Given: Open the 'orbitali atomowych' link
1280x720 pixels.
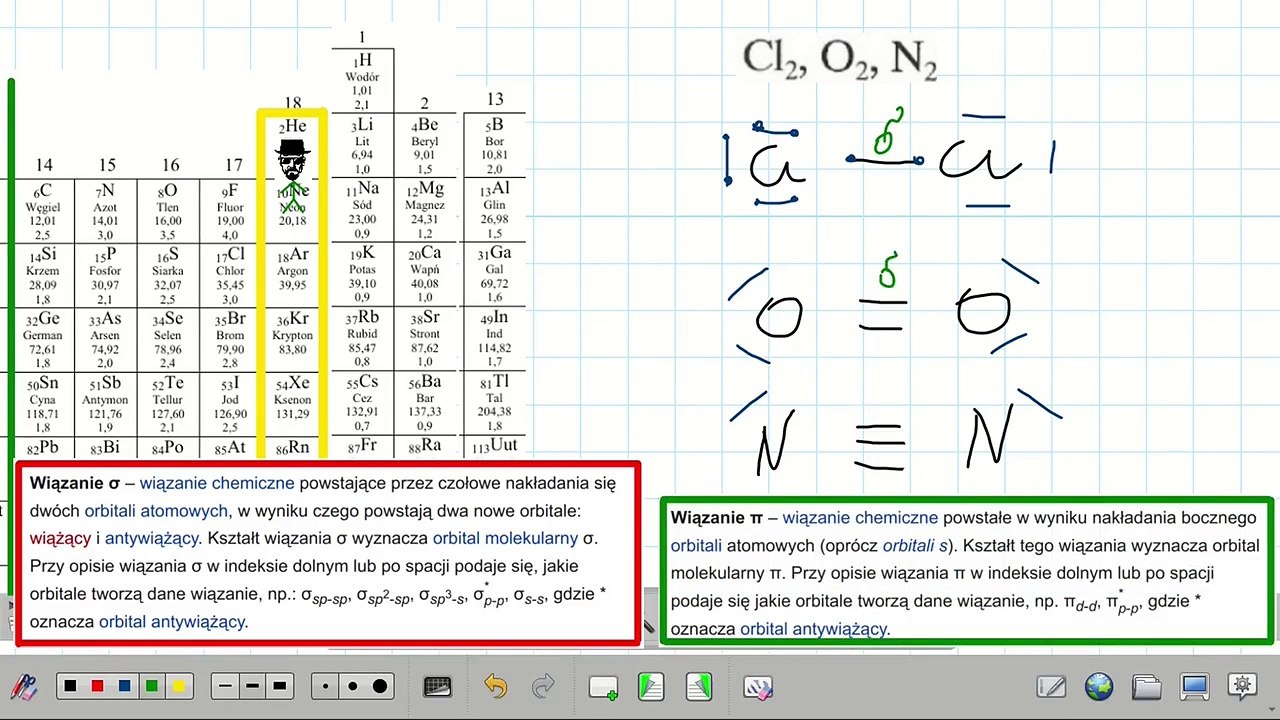Looking at the screenshot, I should (156, 511).
